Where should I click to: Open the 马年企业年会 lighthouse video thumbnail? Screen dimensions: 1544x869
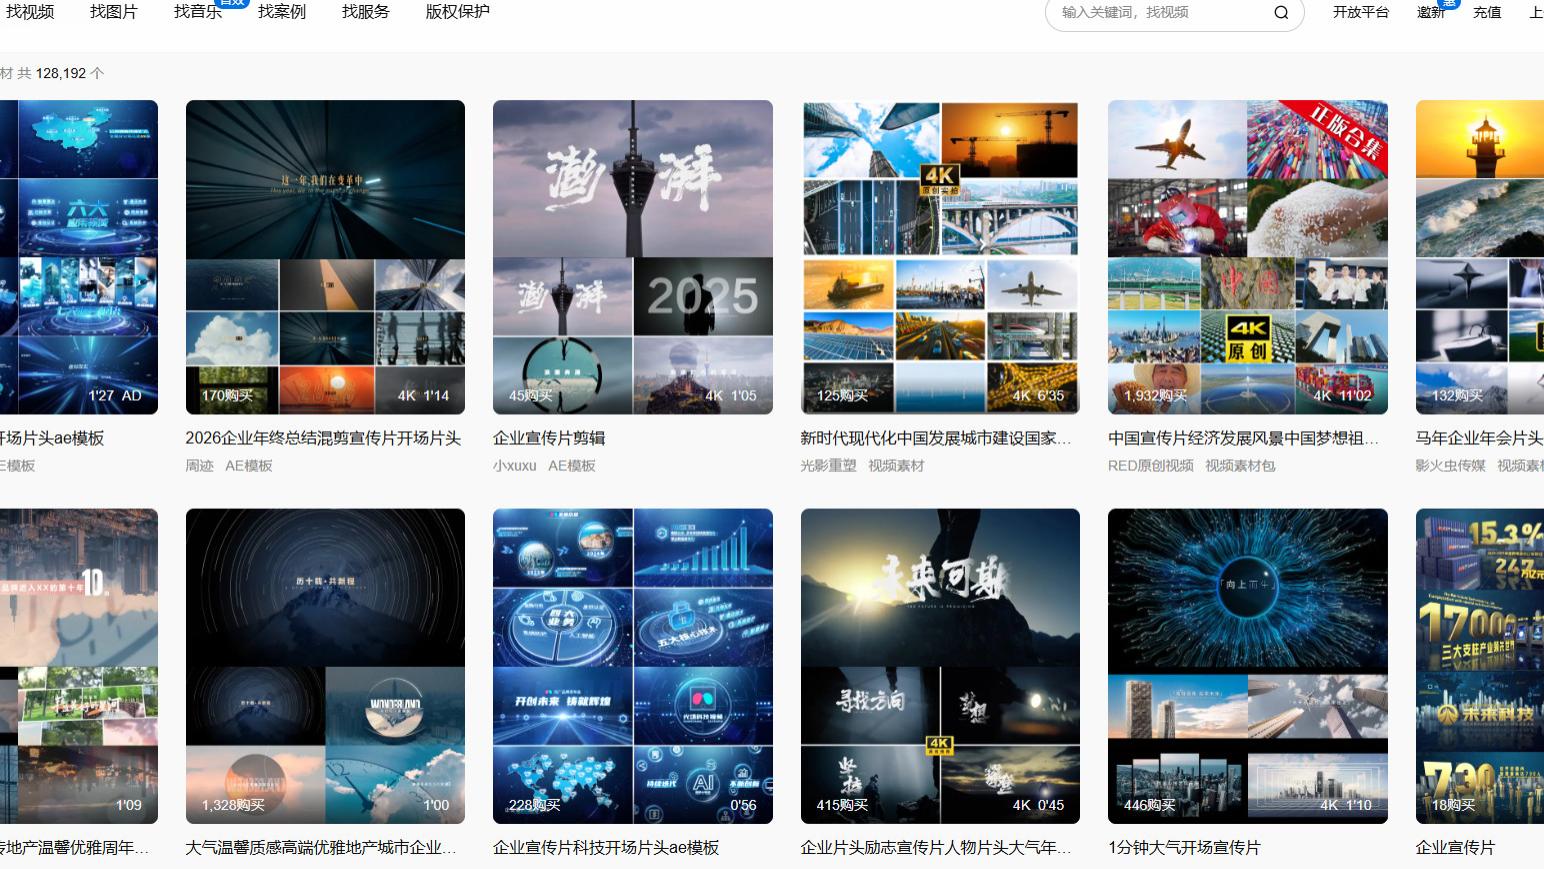coord(1480,257)
